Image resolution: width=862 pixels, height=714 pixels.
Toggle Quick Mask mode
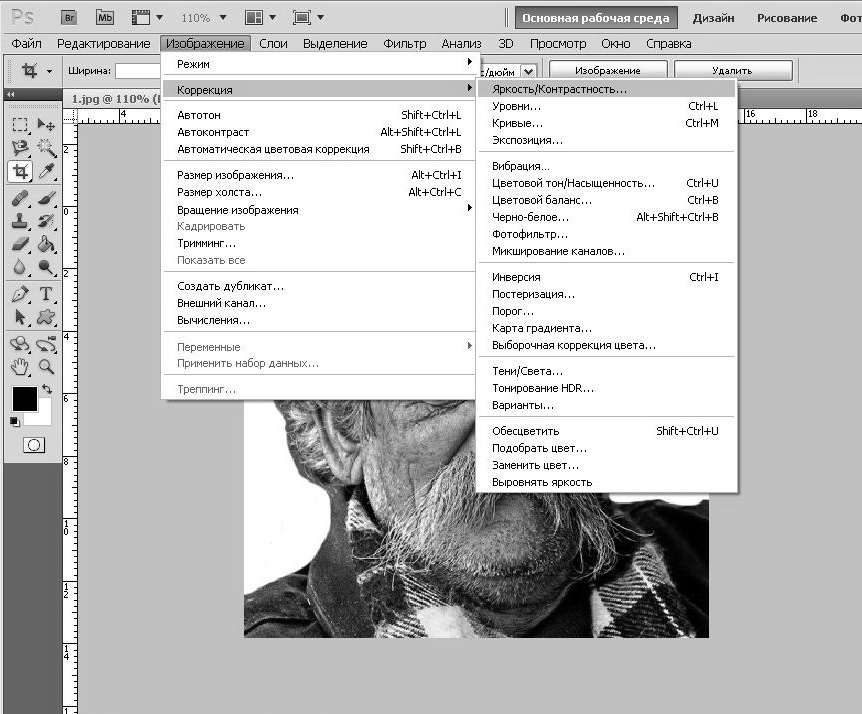click(34, 445)
